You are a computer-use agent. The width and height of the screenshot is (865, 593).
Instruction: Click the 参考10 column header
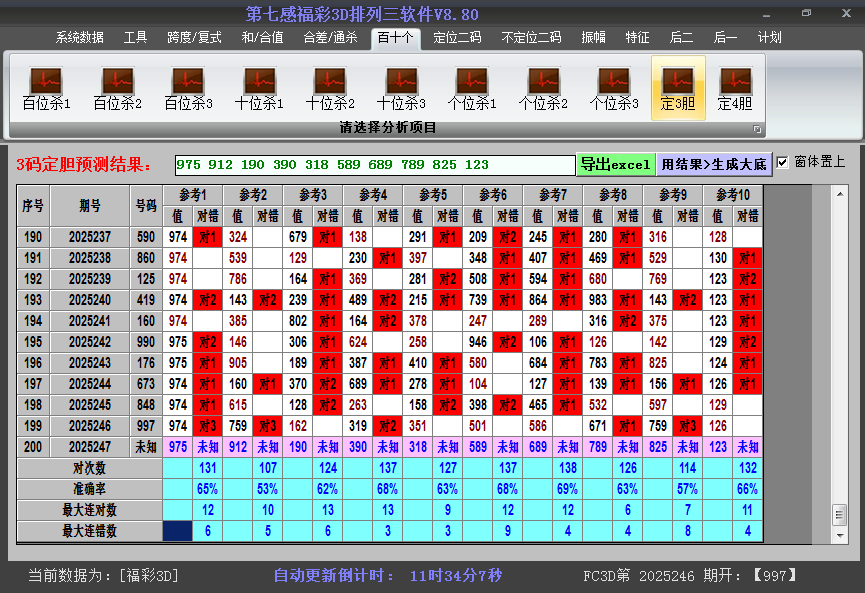(x=733, y=195)
